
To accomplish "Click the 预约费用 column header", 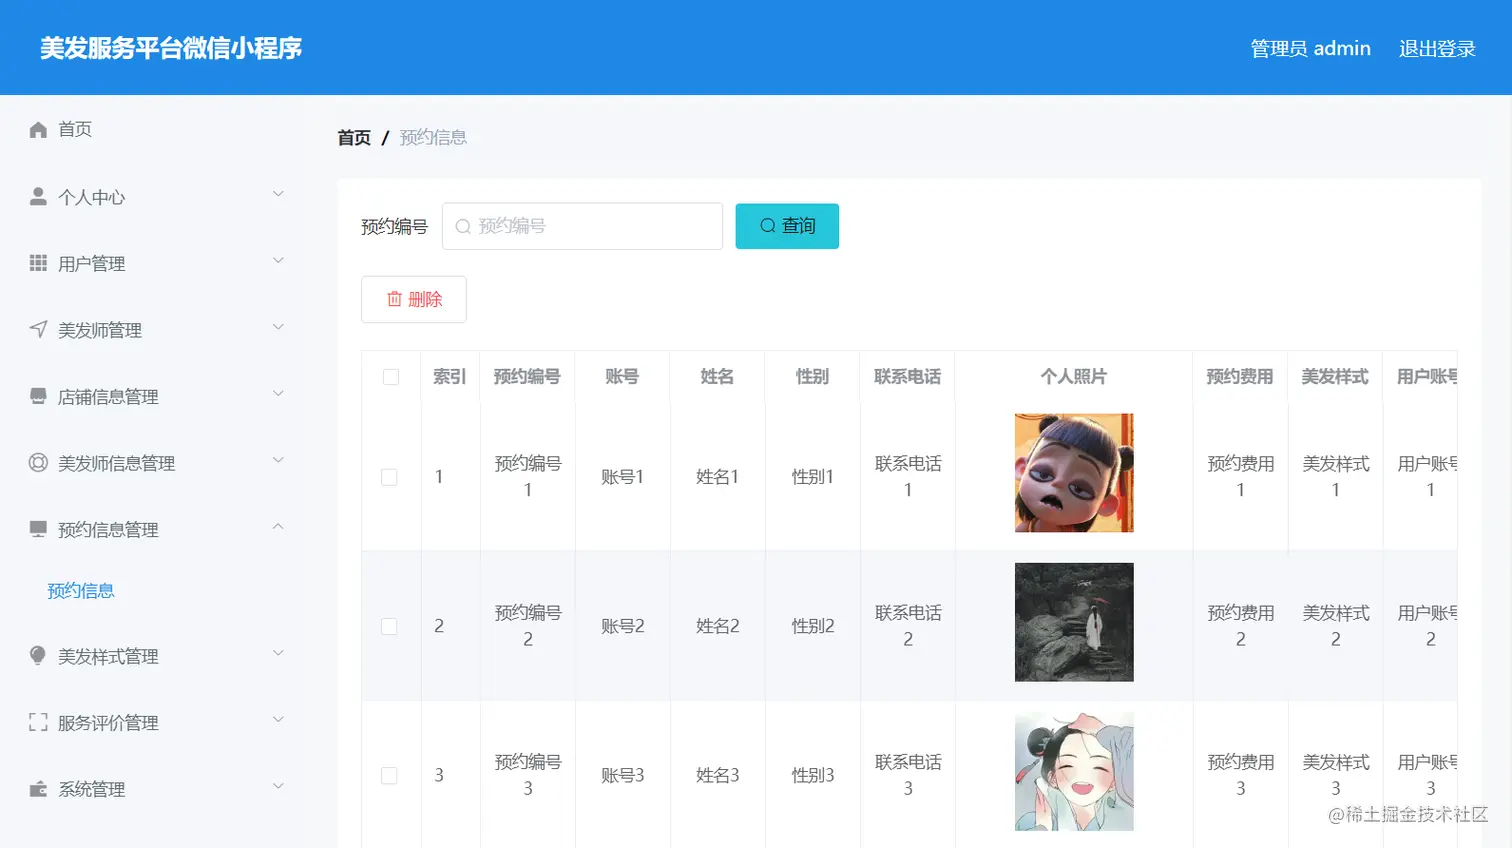I will (x=1240, y=377).
